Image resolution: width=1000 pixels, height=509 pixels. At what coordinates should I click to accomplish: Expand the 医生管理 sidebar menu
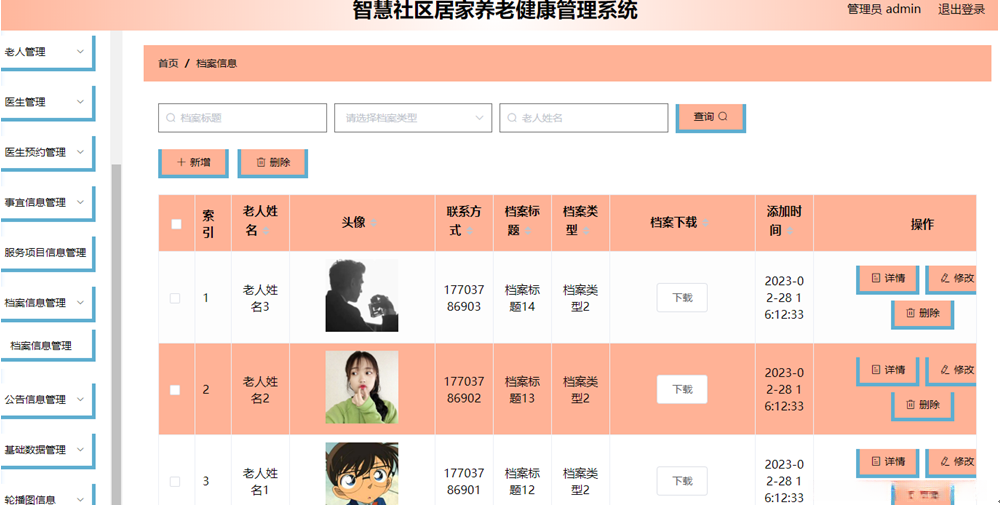46,102
